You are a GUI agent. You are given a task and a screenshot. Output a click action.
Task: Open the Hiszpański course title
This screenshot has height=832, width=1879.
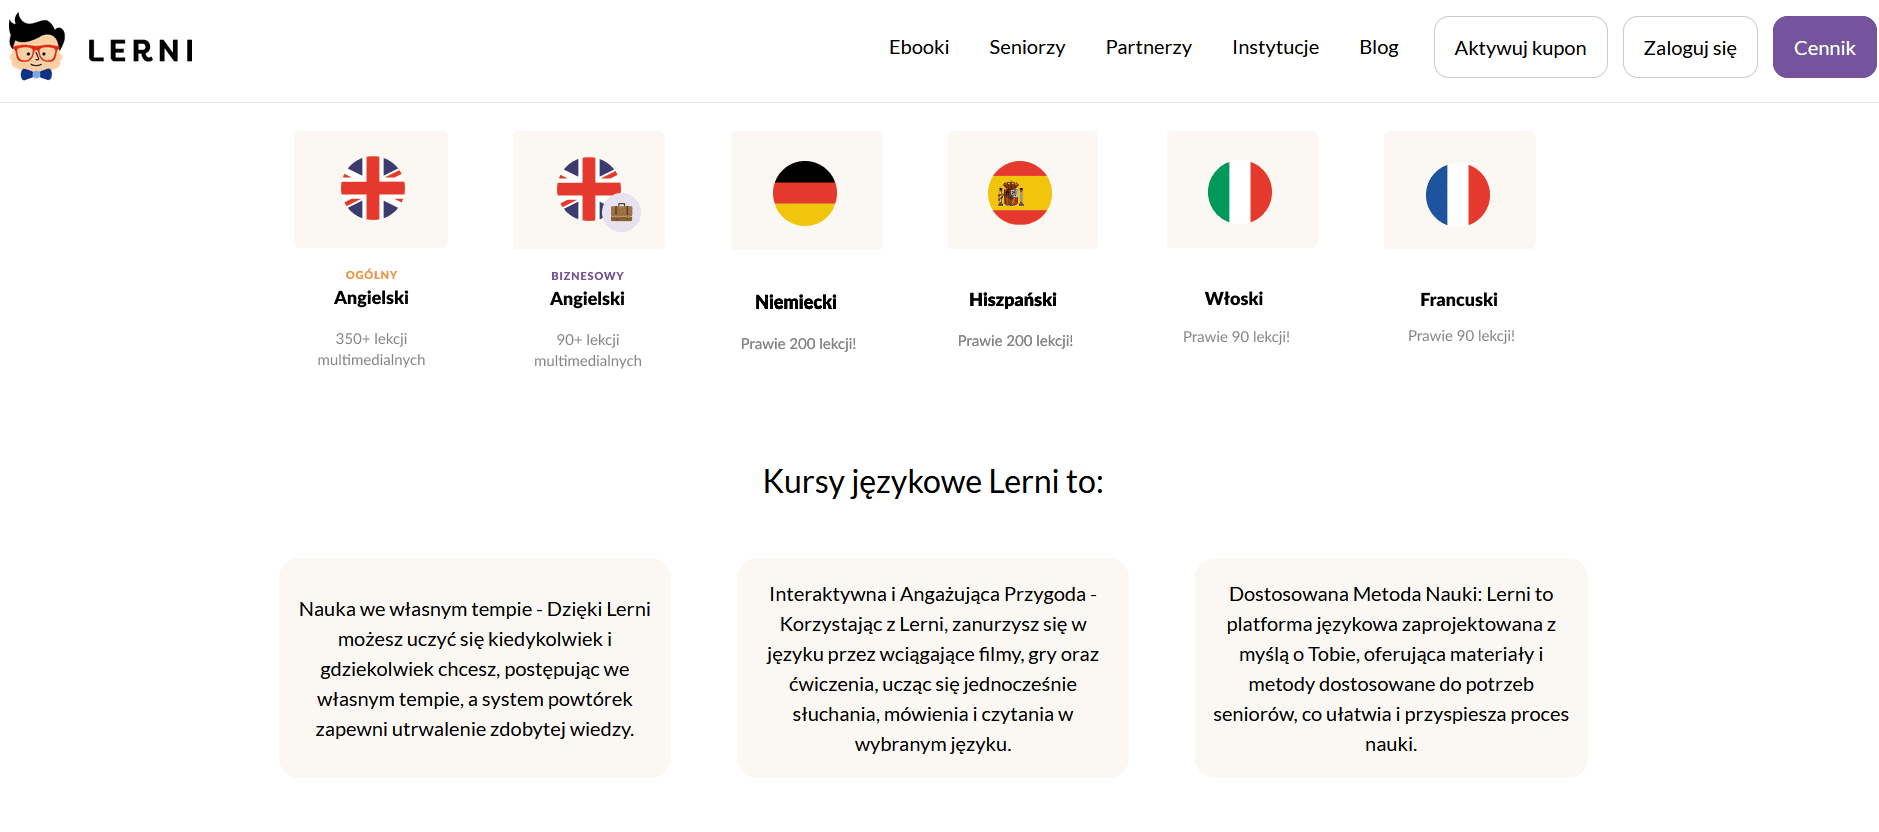click(1013, 300)
